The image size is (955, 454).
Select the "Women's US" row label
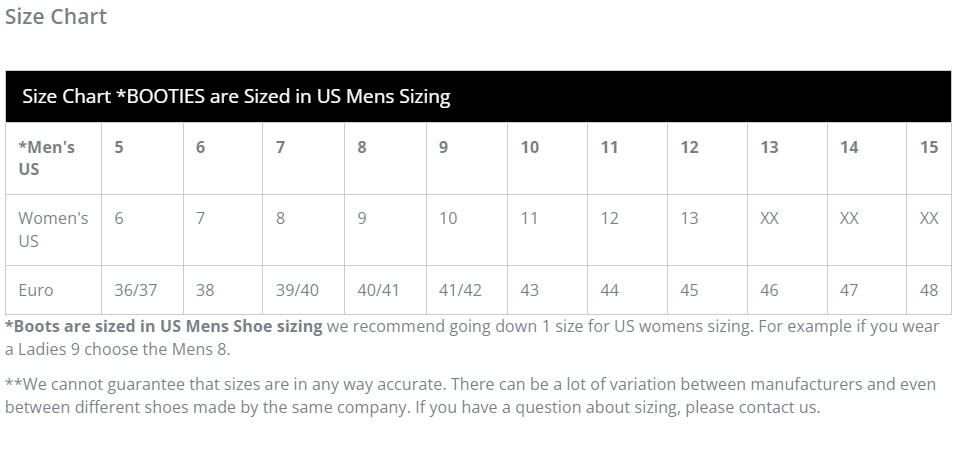click(53, 229)
